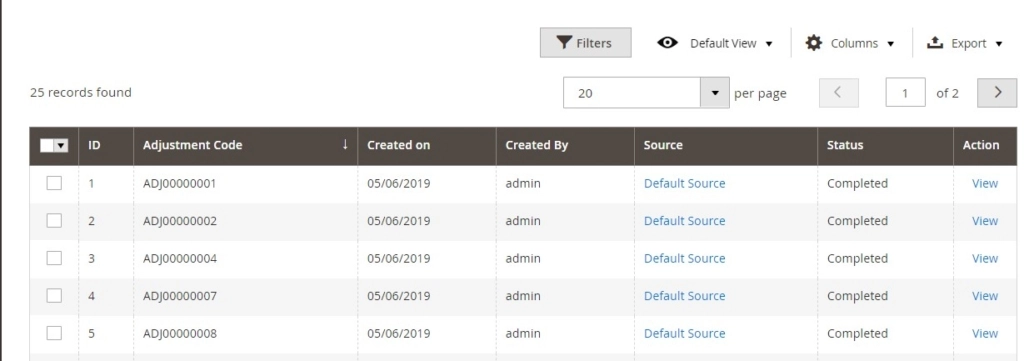View adjustment ADJ00000008
The image size is (1024, 361).
click(985, 334)
